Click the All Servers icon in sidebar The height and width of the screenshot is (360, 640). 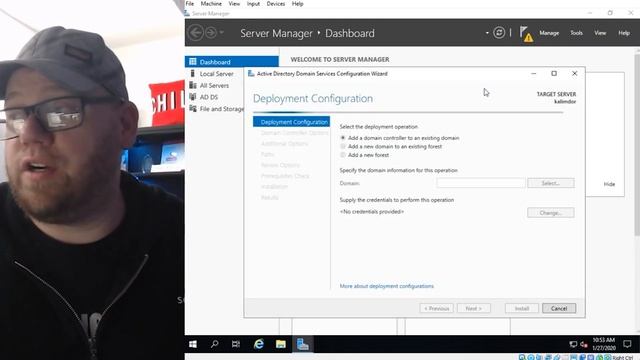tap(193, 85)
